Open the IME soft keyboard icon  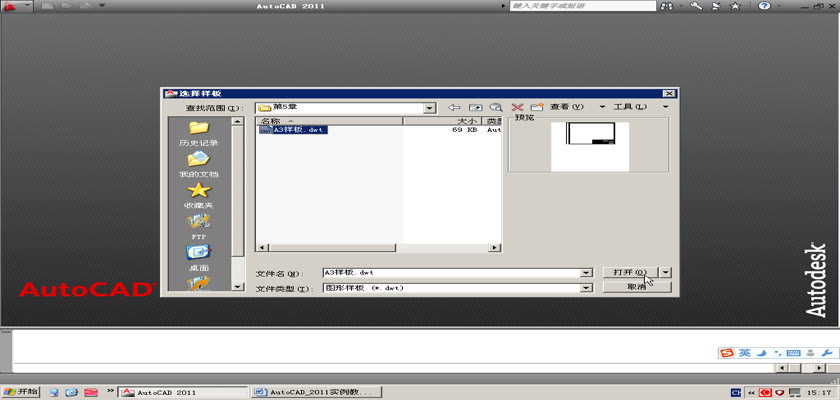click(794, 353)
